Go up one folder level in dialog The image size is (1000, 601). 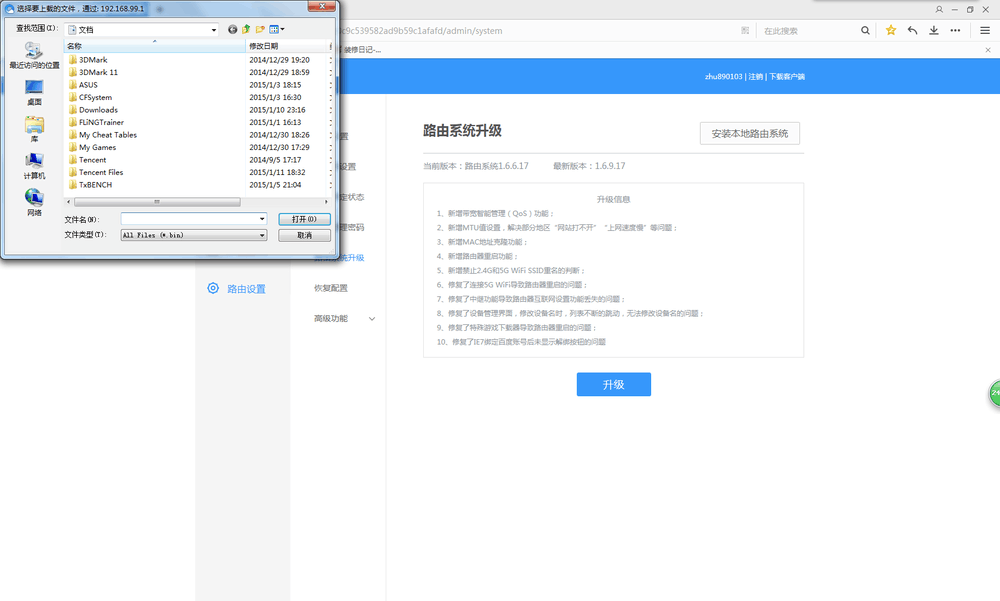tap(246, 29)
